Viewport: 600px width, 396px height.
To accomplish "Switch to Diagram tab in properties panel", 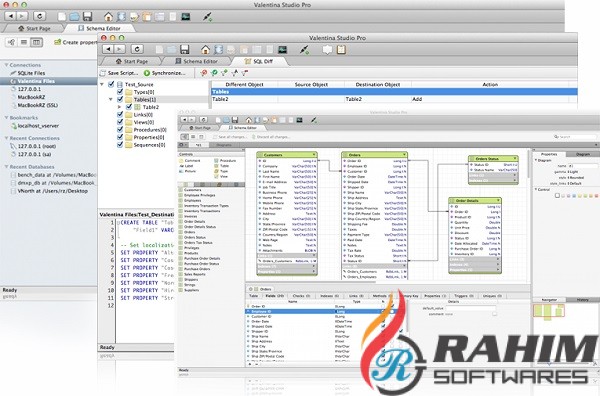I will (583, 154).
